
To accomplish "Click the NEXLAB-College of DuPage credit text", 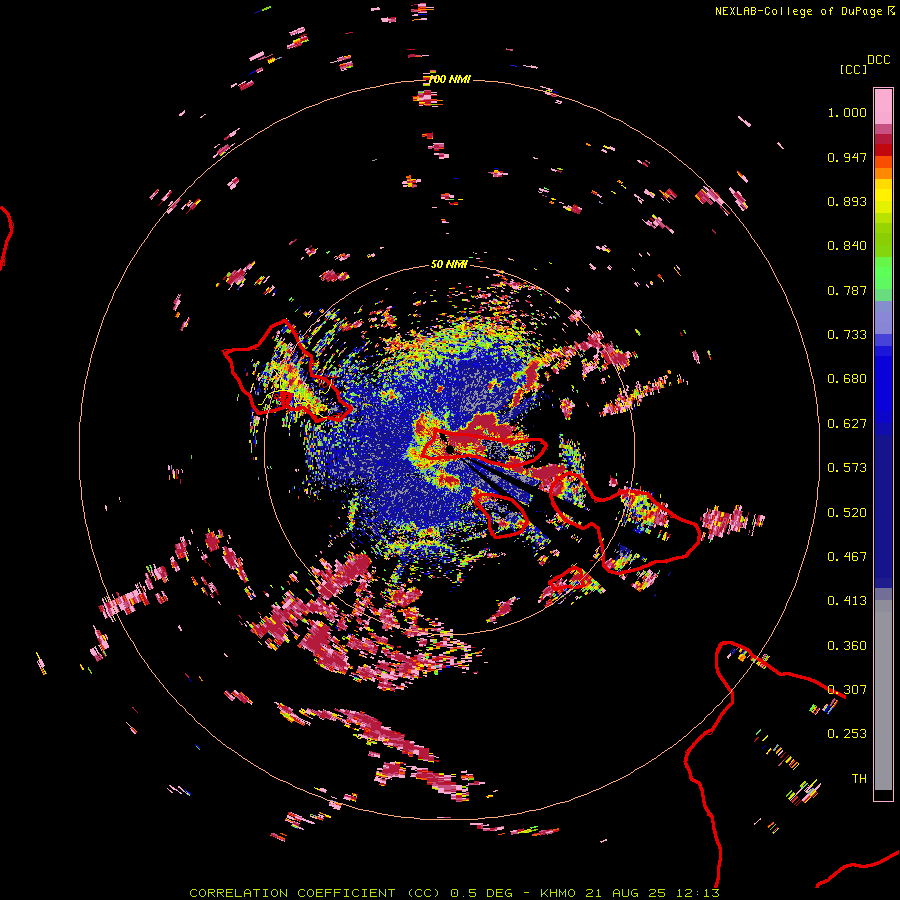I will coord(800,11).
